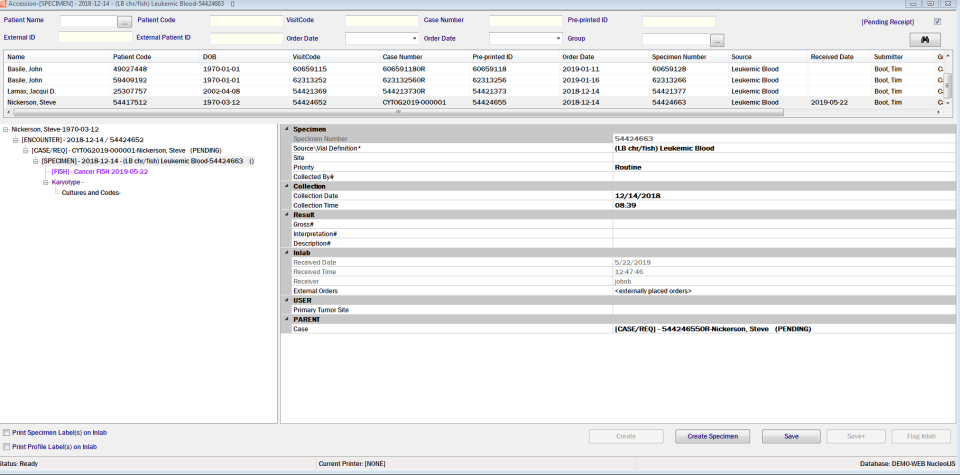Open the first Order Date dropdown
Screen dimensions: 960x475
coord(414,39)
